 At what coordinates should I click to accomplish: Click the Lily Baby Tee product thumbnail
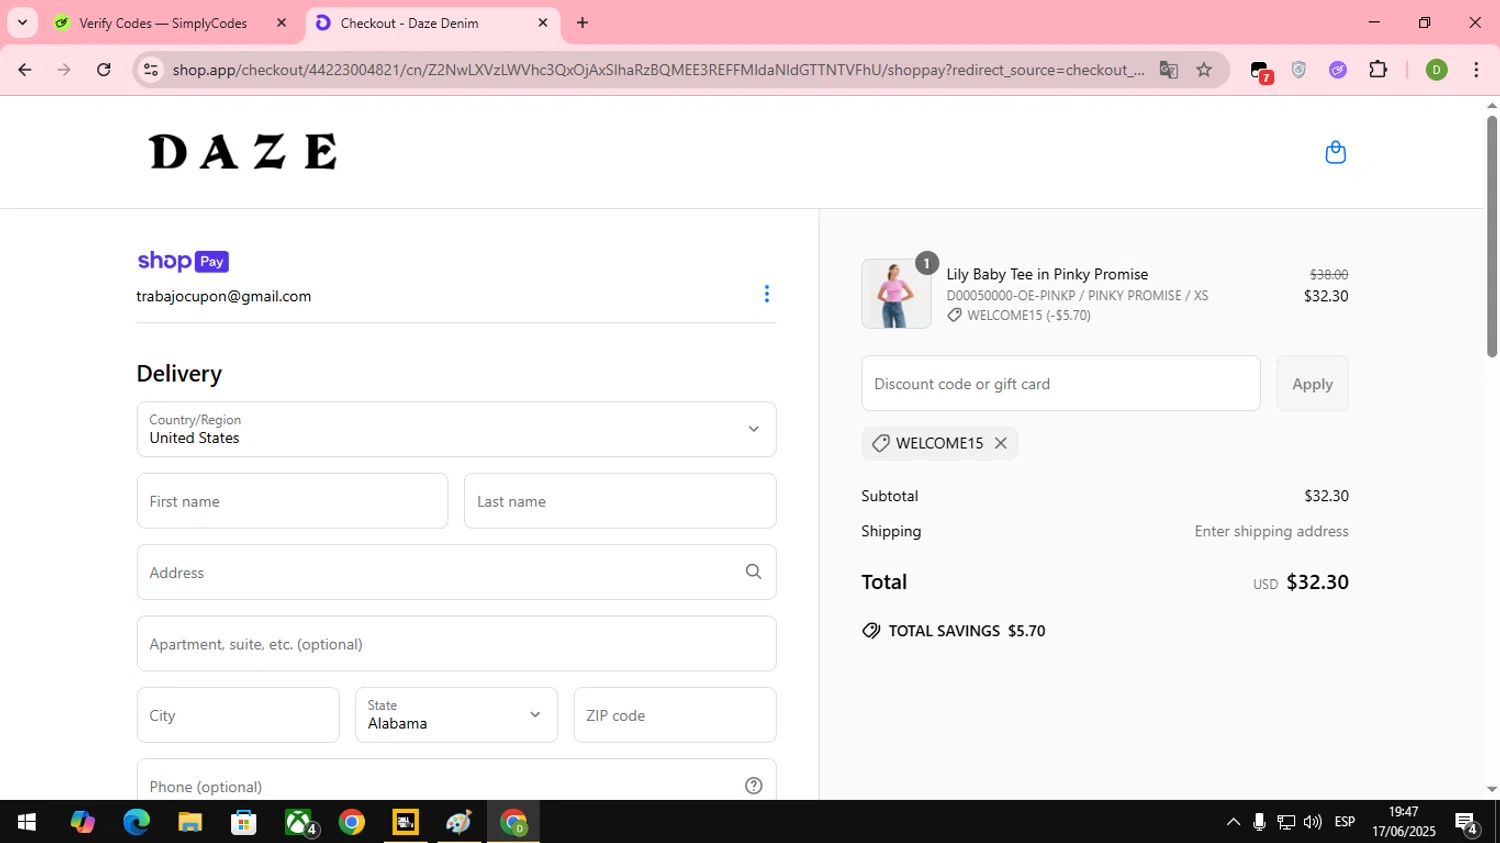(x=896, y=294)
